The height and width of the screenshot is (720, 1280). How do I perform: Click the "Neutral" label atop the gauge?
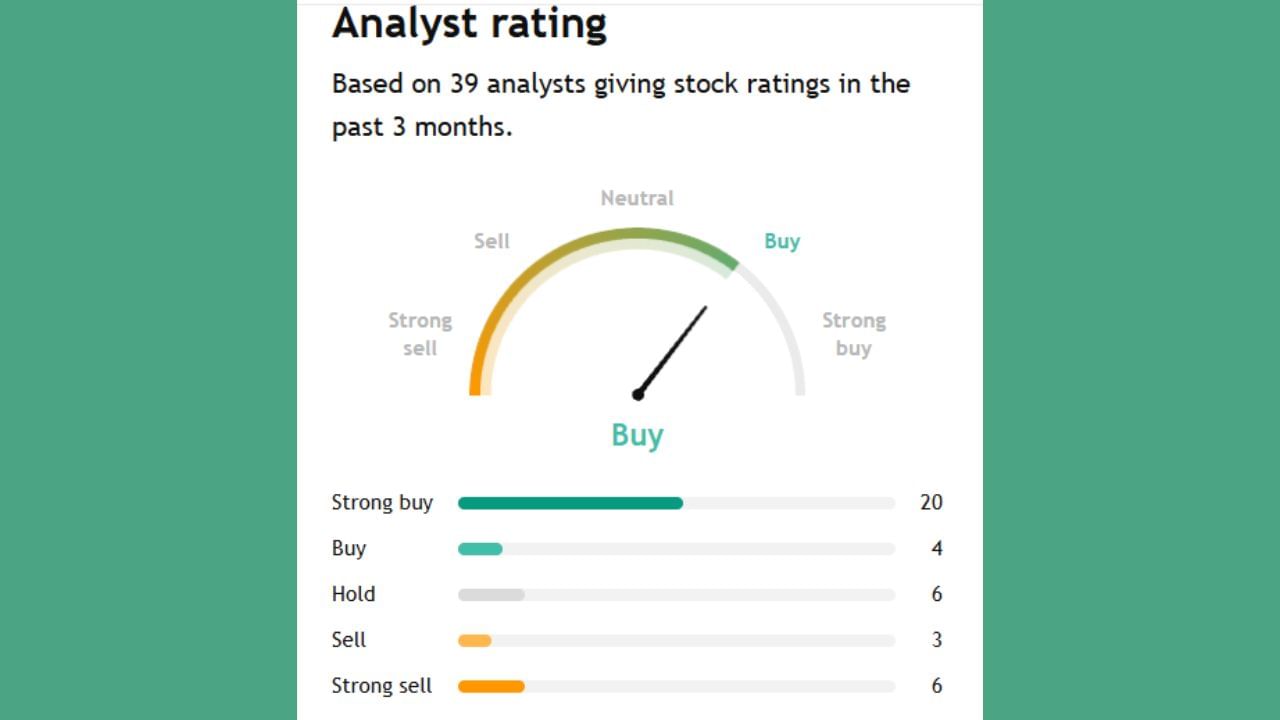click(637, 198)
